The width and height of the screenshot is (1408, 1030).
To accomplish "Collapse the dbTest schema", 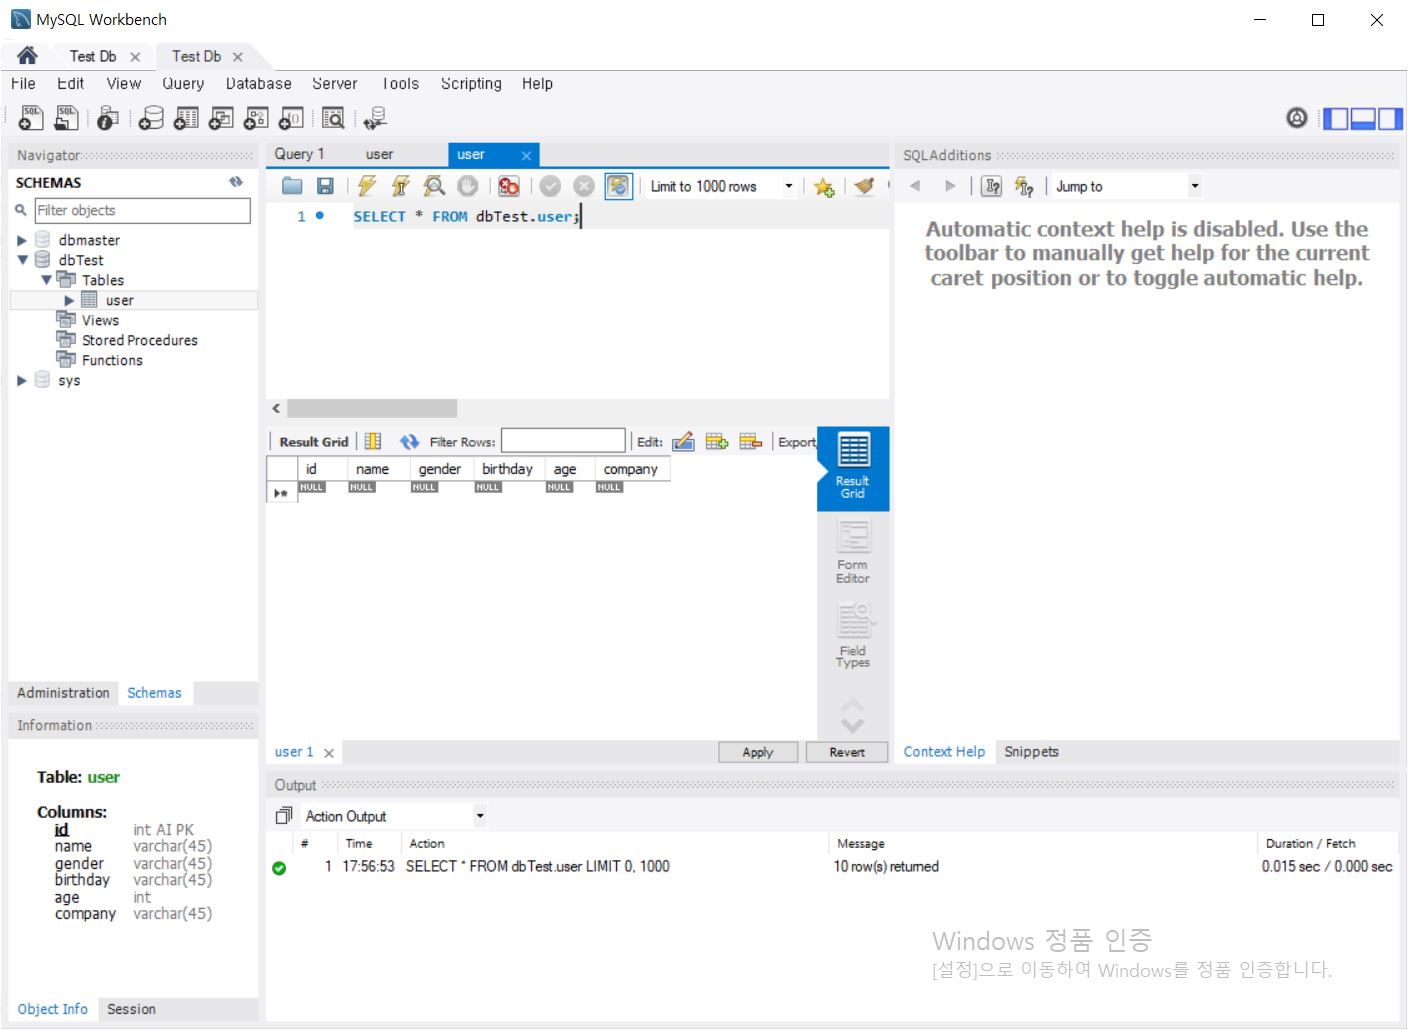I will (x=22, y=260).
